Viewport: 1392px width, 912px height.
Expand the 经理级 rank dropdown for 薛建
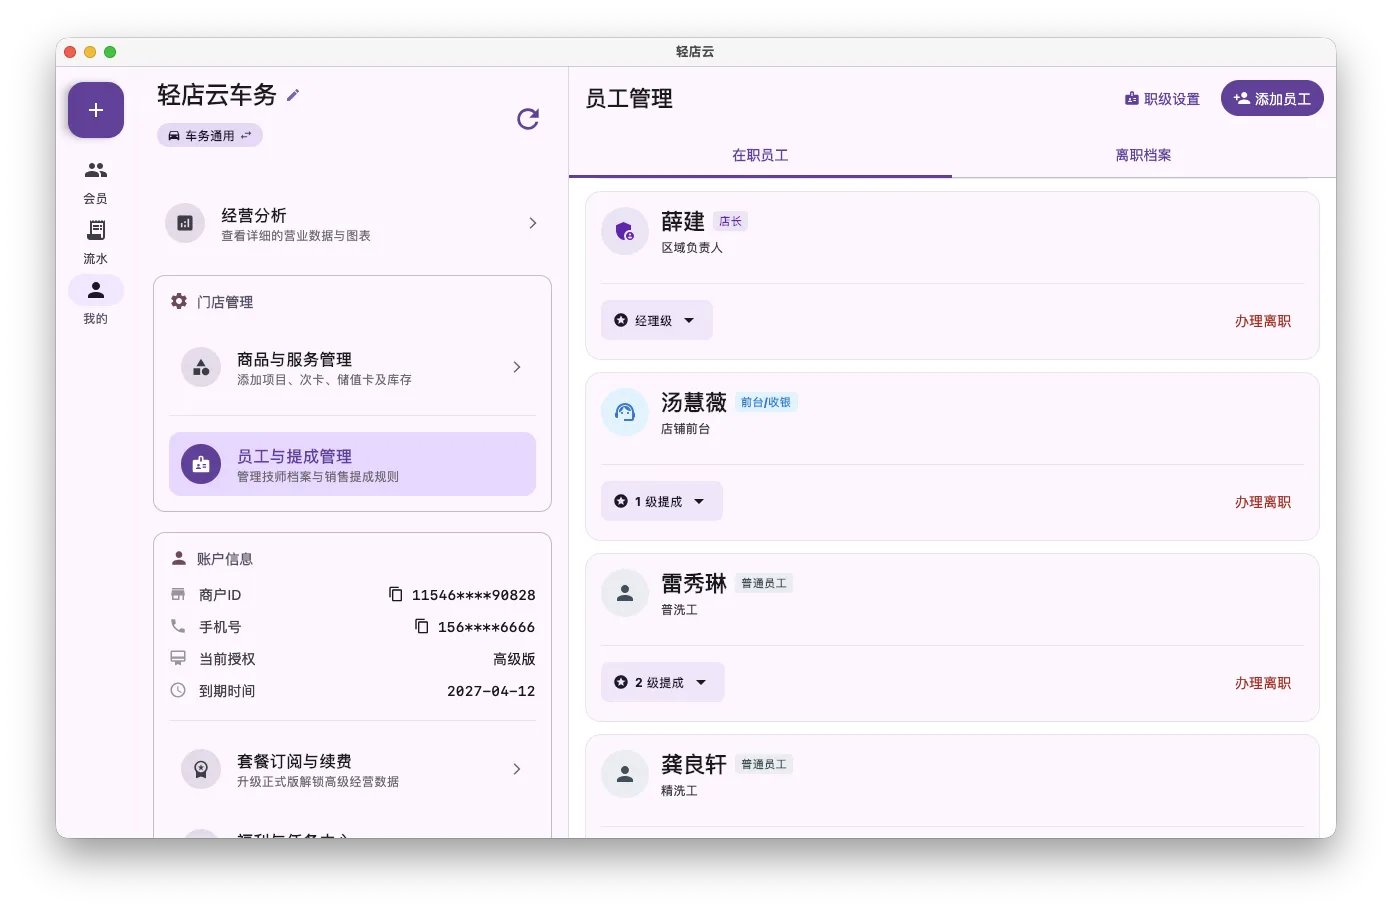pyautogui.click(x=656, y=320)
